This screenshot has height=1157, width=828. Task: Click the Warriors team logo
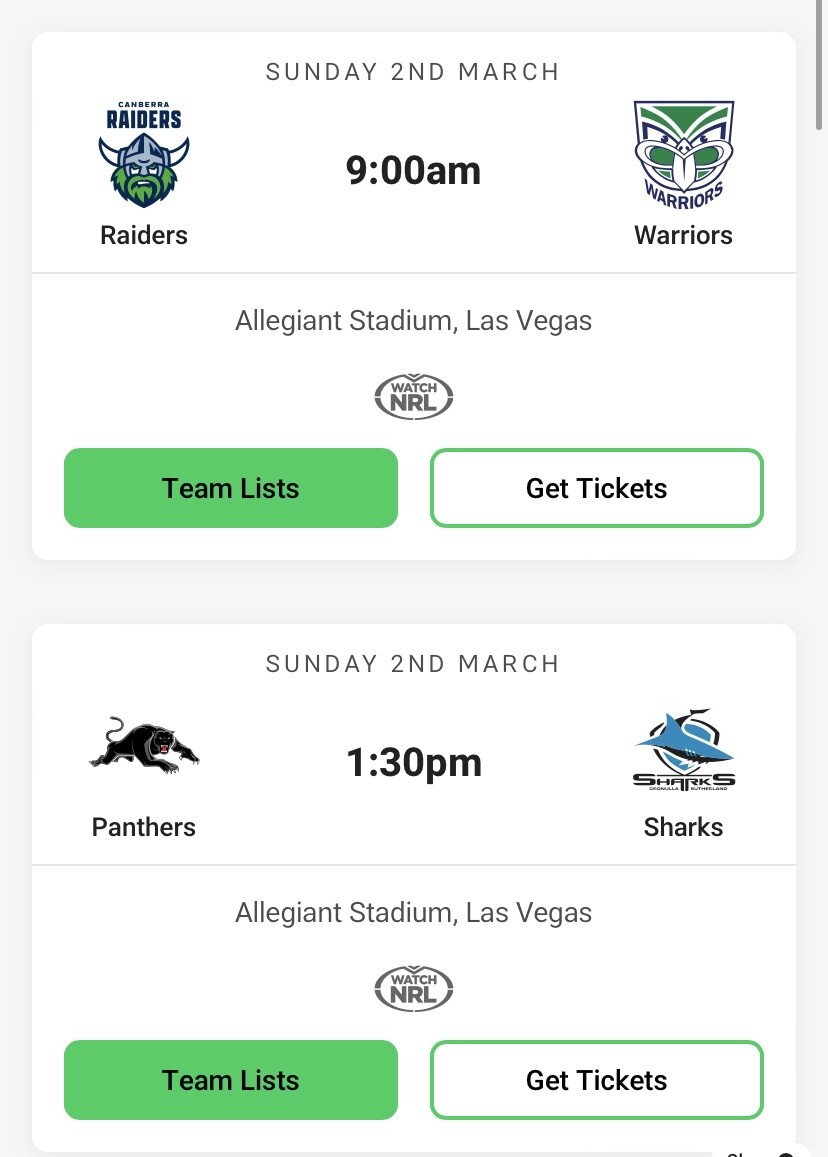[684, 155]
